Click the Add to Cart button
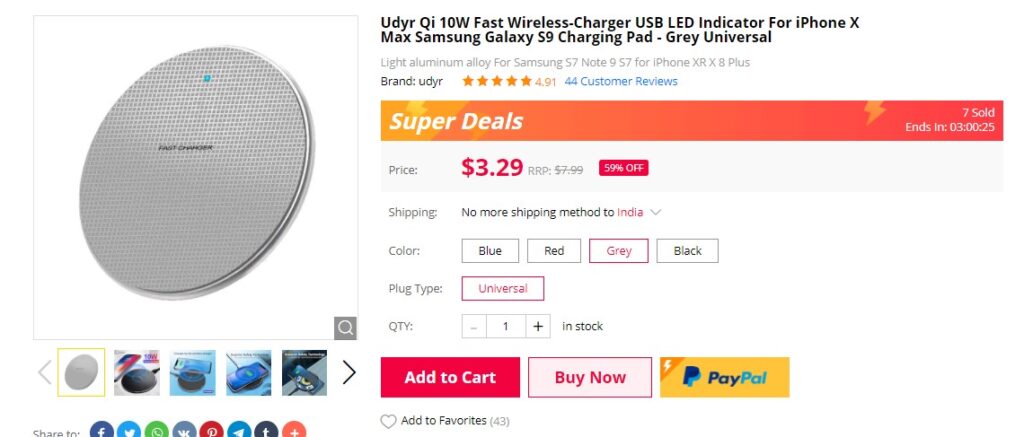The height and width of the screenshot is (437, 1024). (450, 377)
